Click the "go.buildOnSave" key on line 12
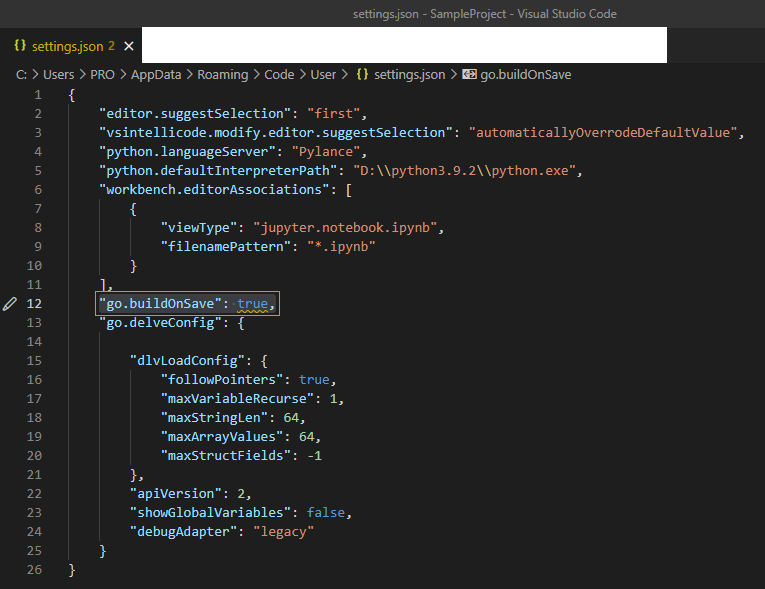Viewport: 765px width, 589px height. tap(161, 304)
